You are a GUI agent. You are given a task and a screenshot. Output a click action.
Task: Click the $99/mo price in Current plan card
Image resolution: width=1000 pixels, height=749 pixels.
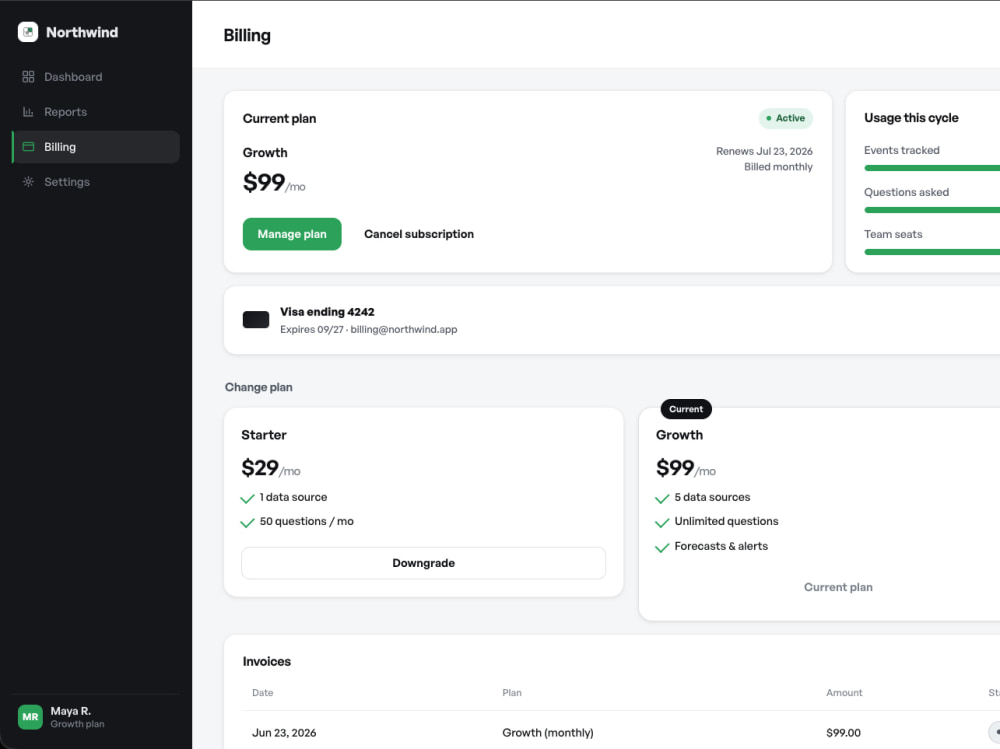[274, 183]
